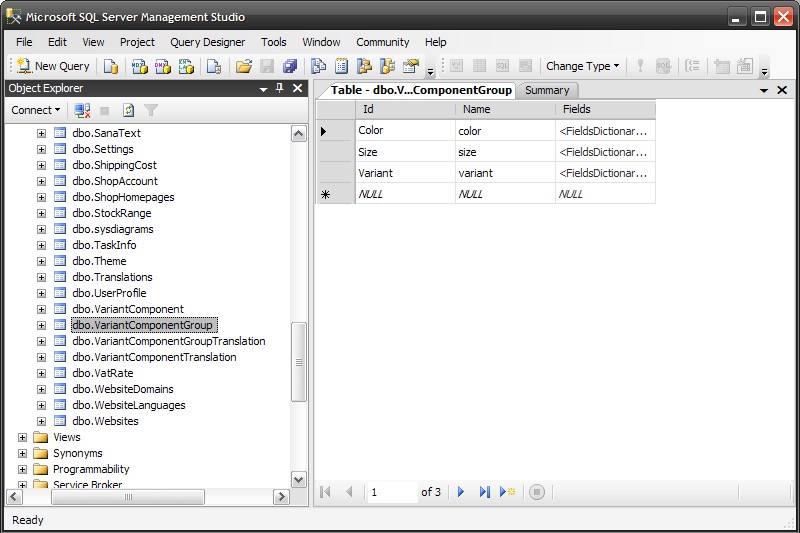The width and height of the screenshot is (800, 533).
Task: Open the Connect dropdown in Object Explorer
Action: (x=35, y=110)
